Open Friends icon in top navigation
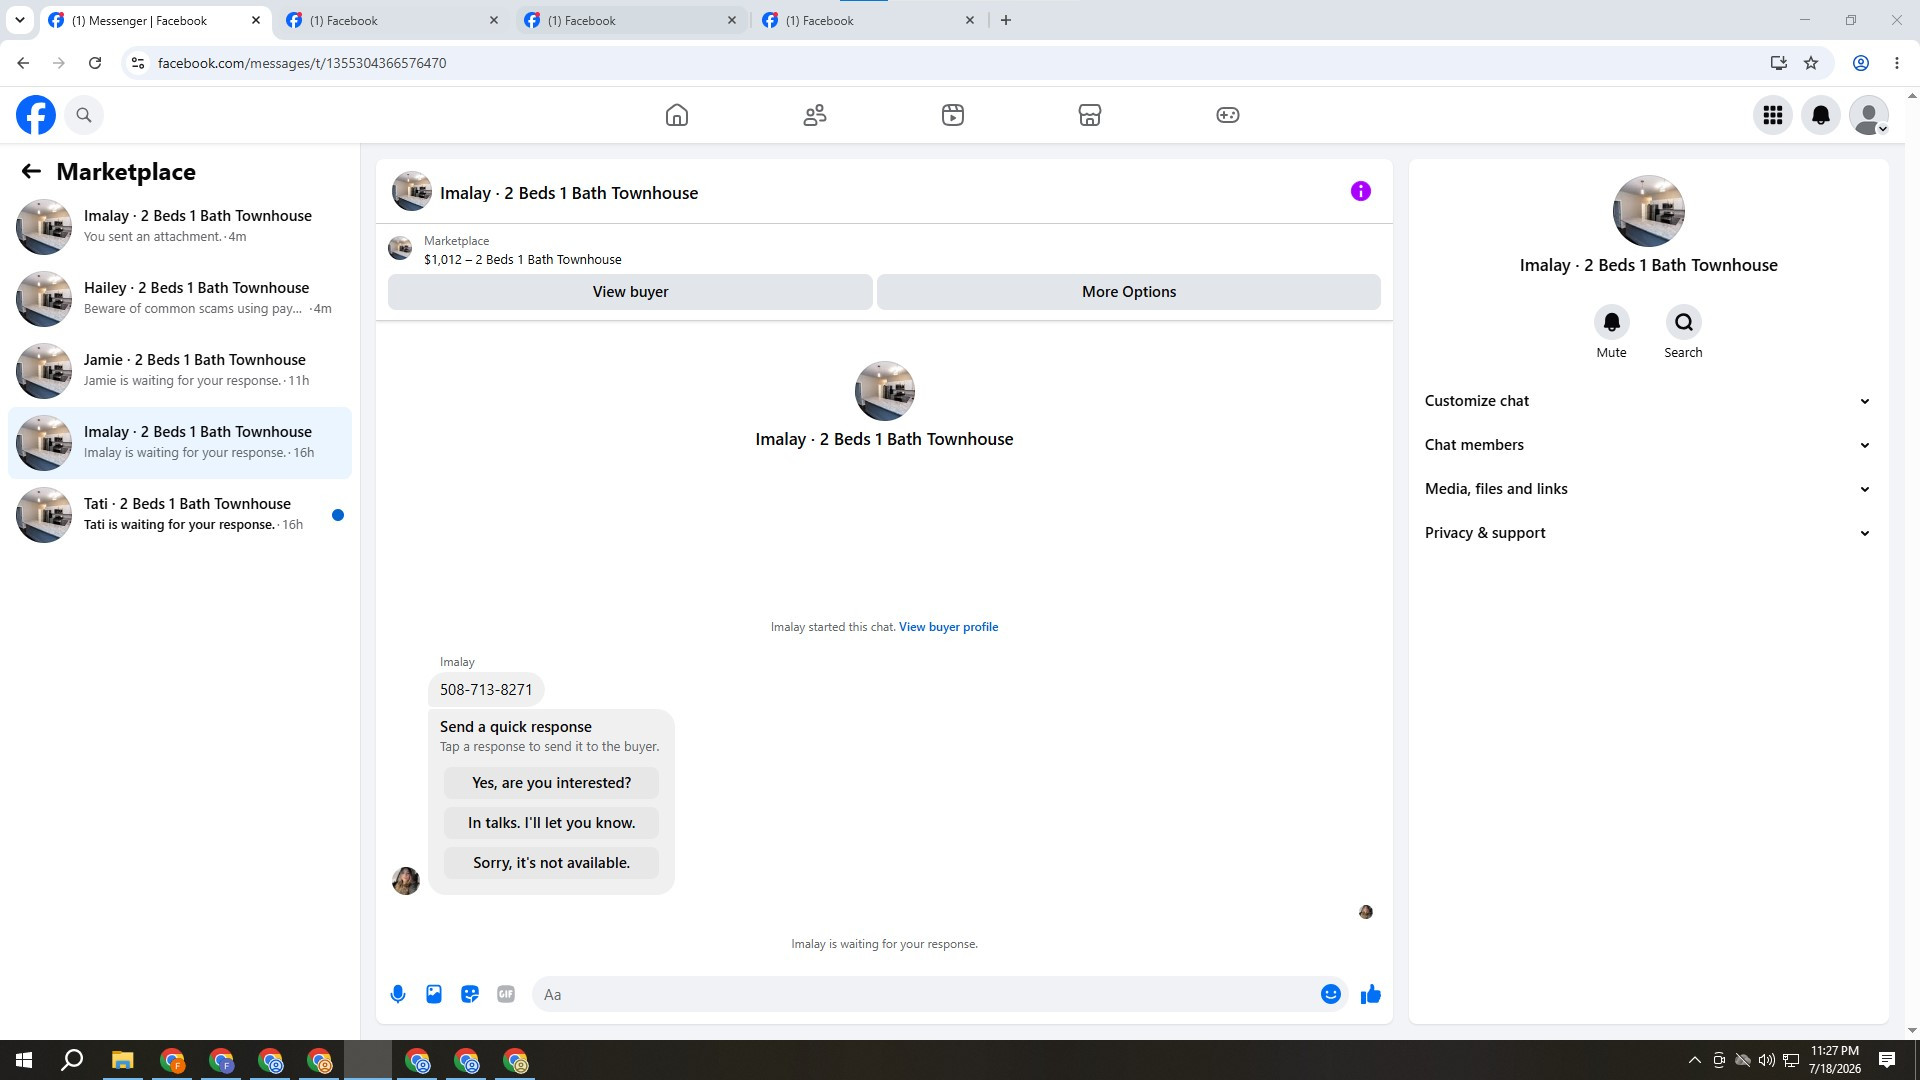 click(815, 115)
